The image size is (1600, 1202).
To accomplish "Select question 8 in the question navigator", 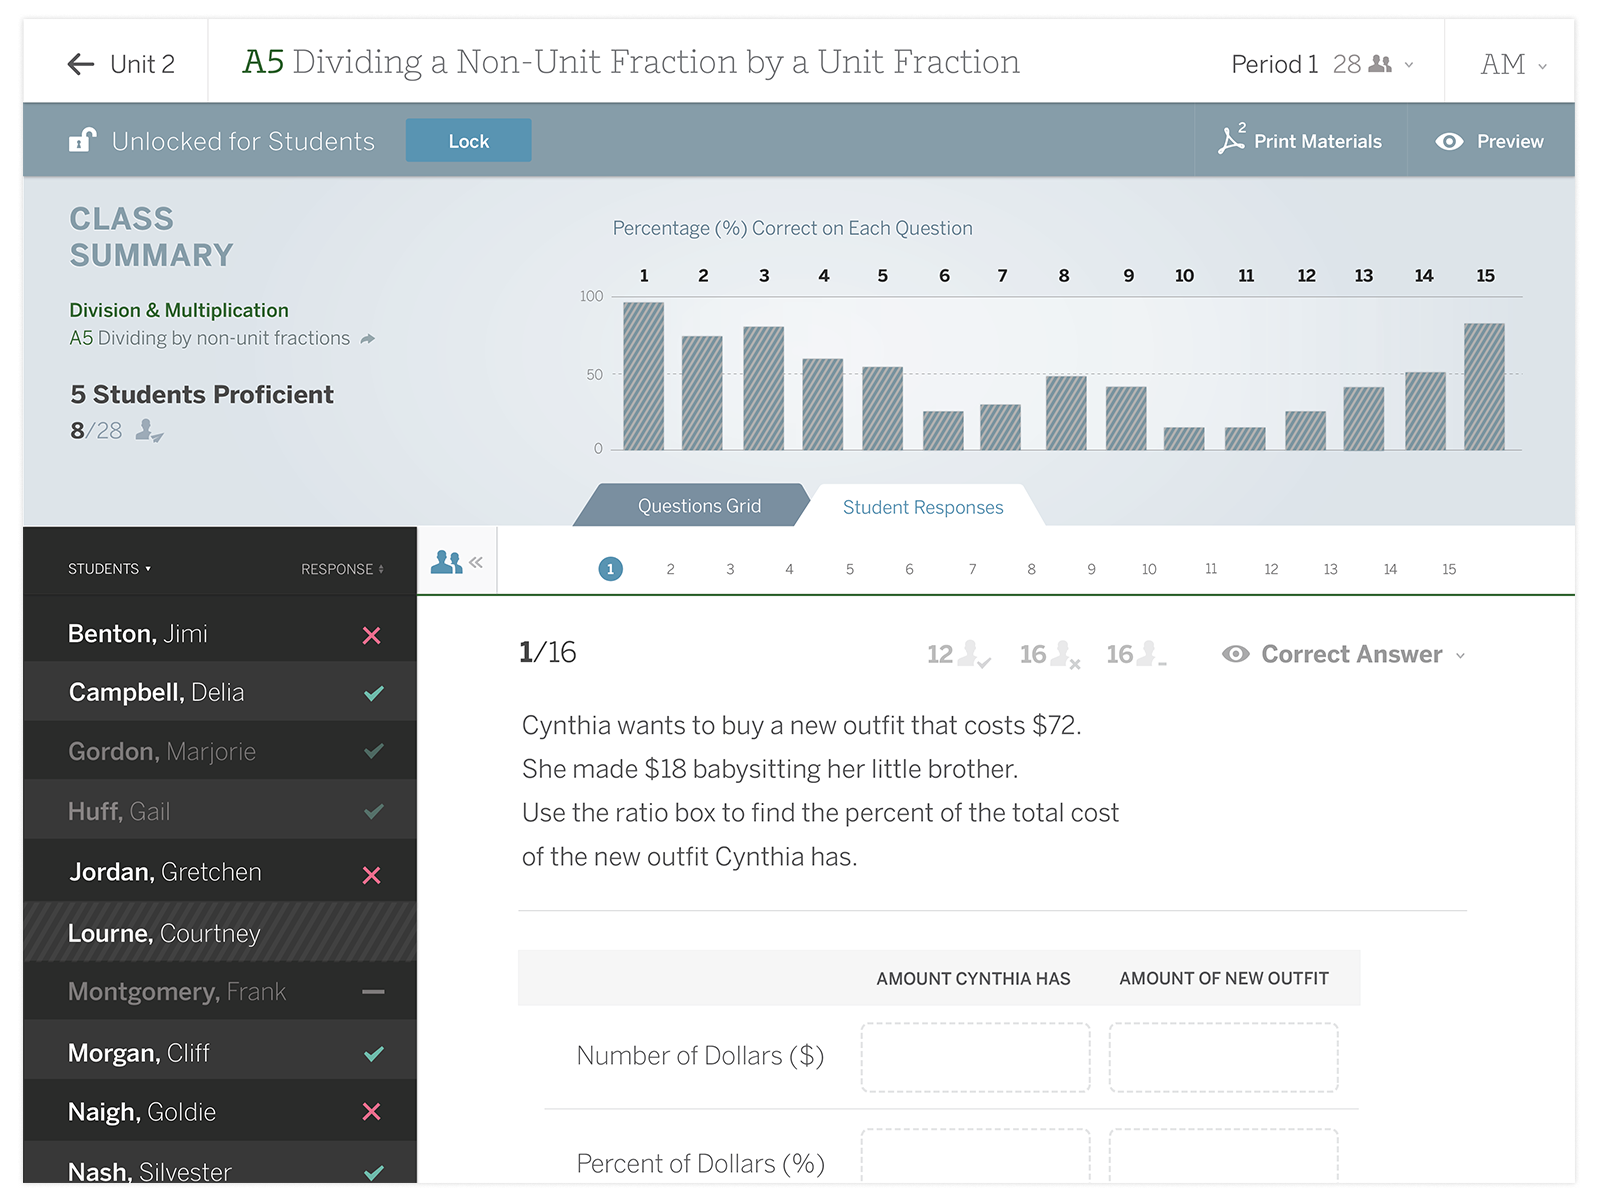I will click(x=1031, y=569).
